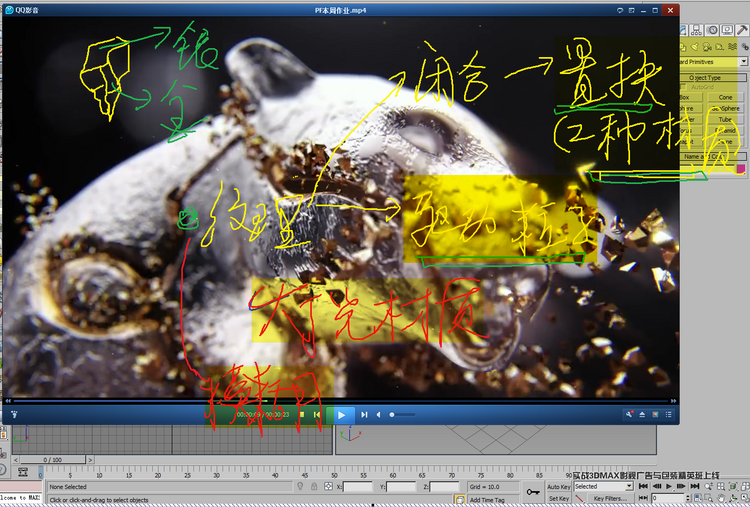Mute the QQ影音 speaker icon
The height and width of the screenshot is (507, 750).
coord(378,415)
